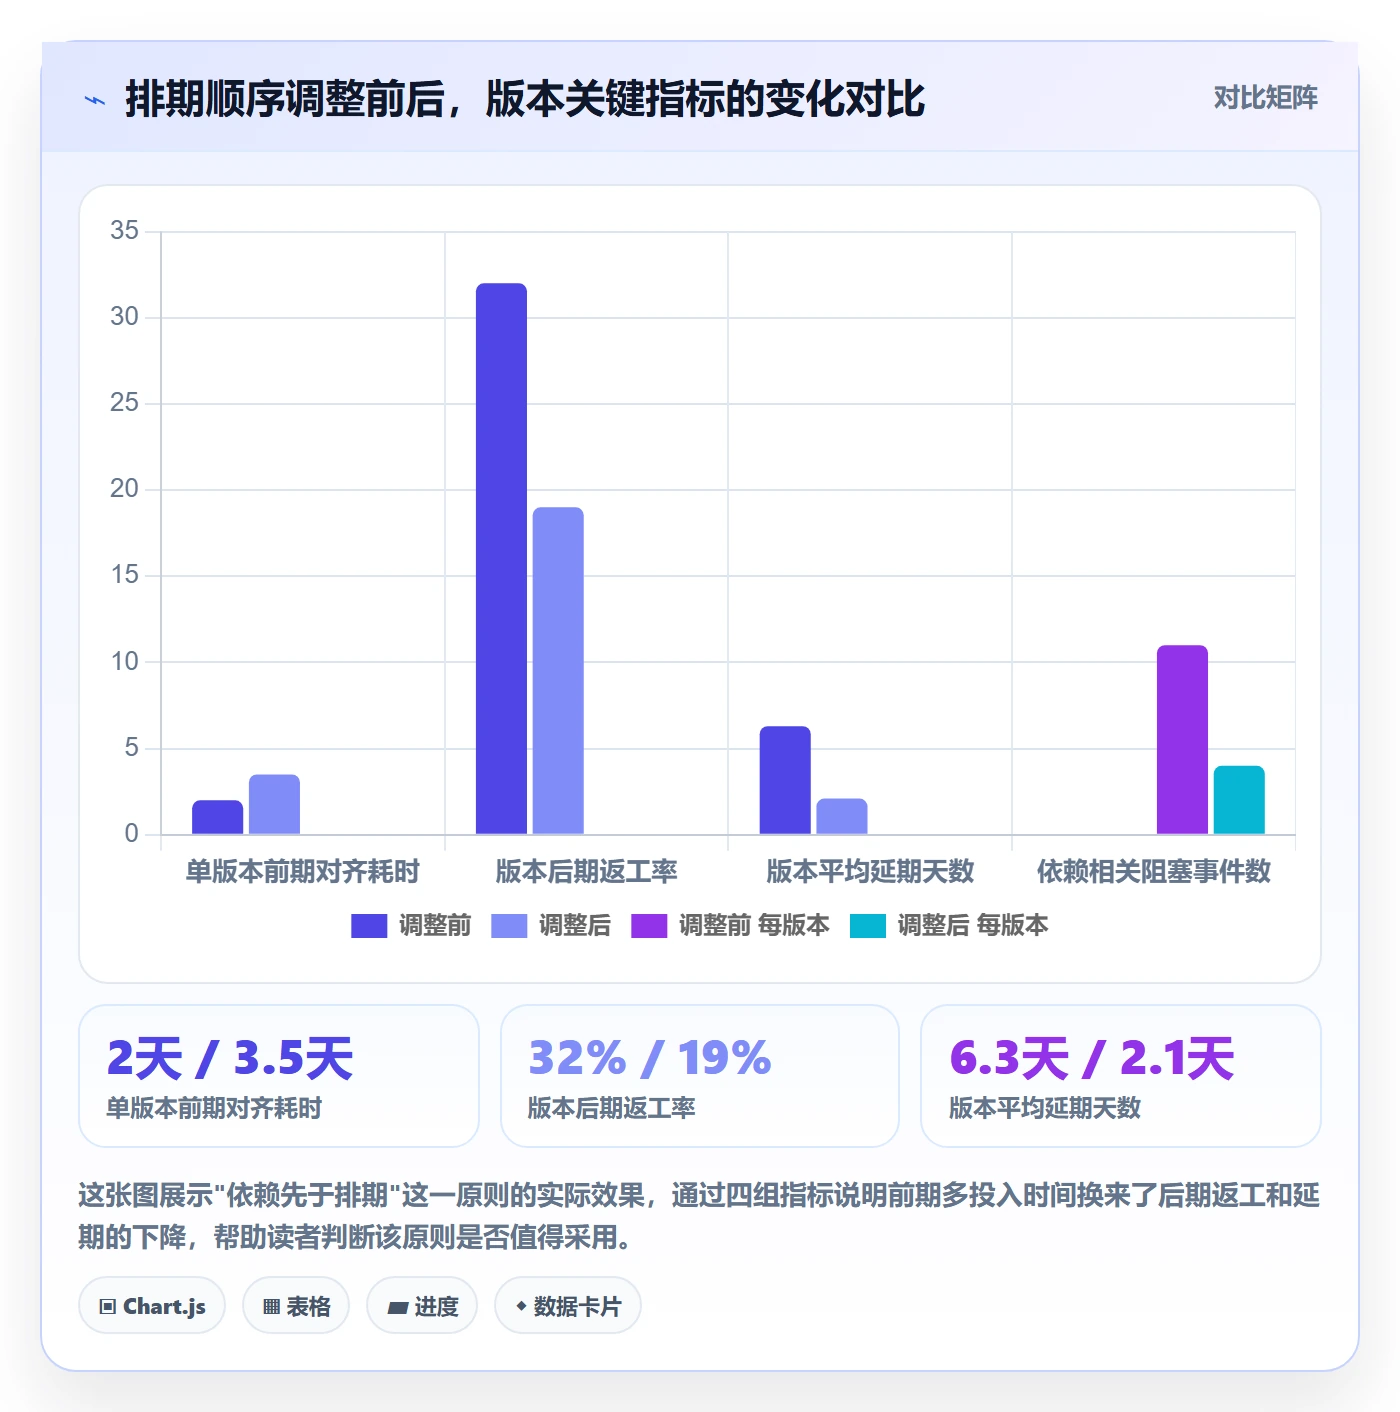1400x1412 pixels.
Task: Select the 表格 tag chip
Action: click(x=296, y=1306)
